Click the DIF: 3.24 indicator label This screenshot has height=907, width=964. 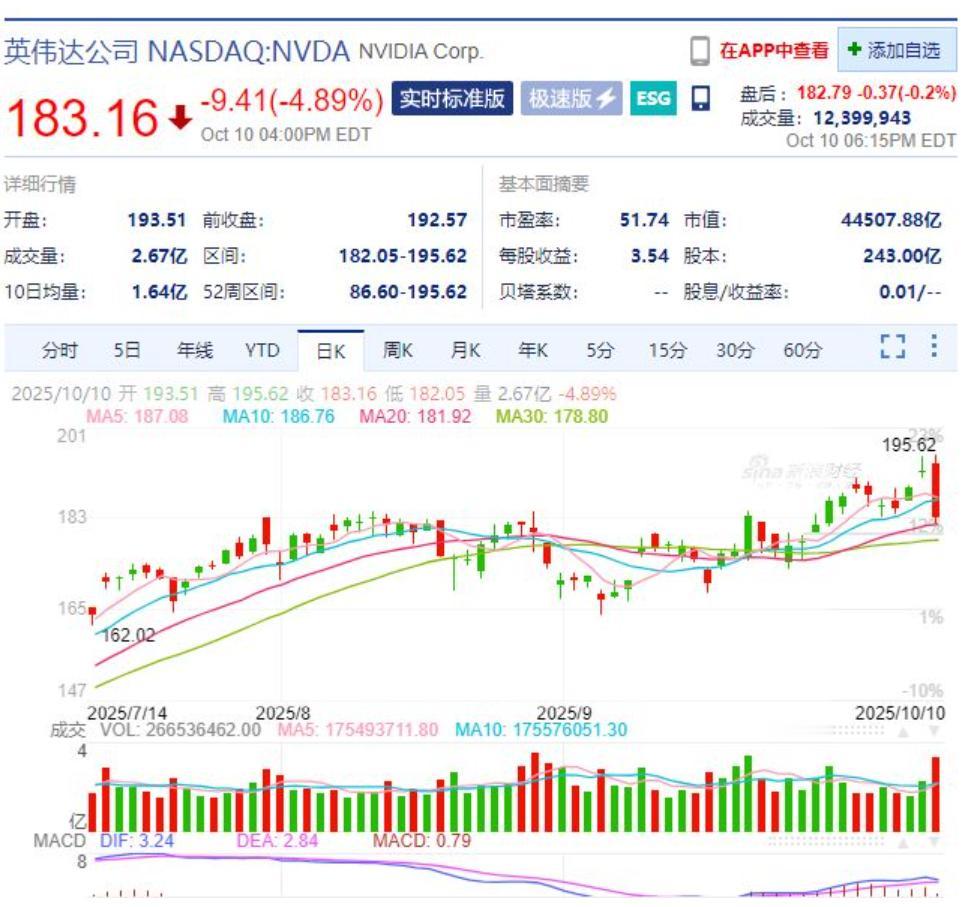coord(136,841)
